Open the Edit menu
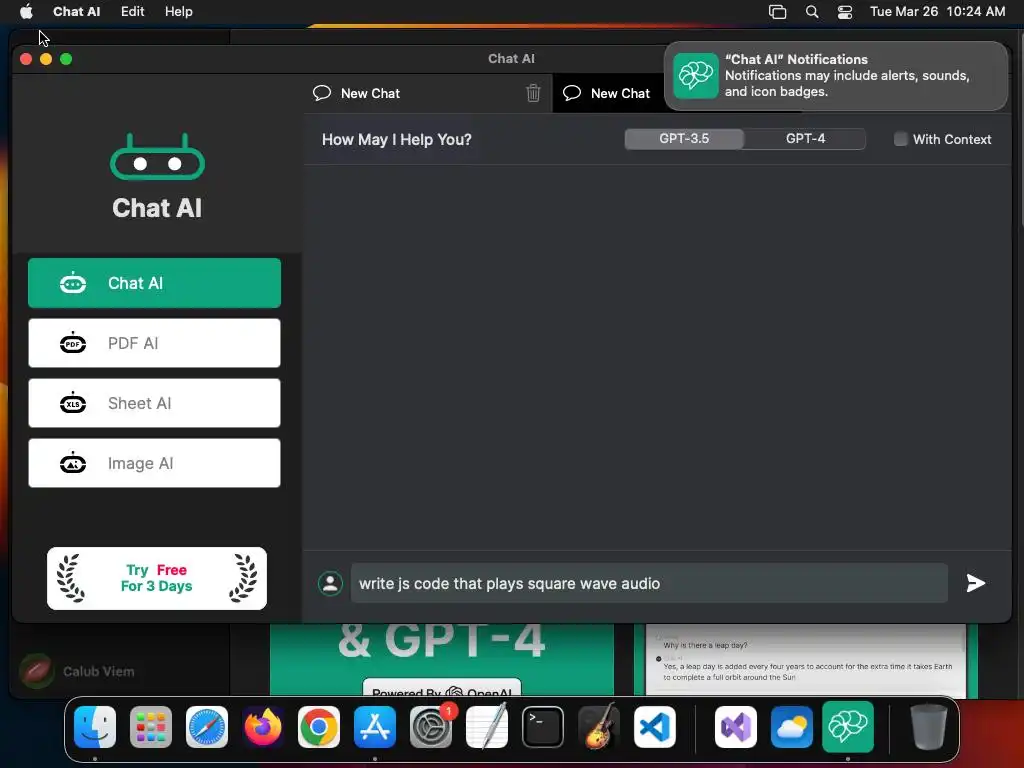Screen dimensions: 1024x768 tap(133, 12)
